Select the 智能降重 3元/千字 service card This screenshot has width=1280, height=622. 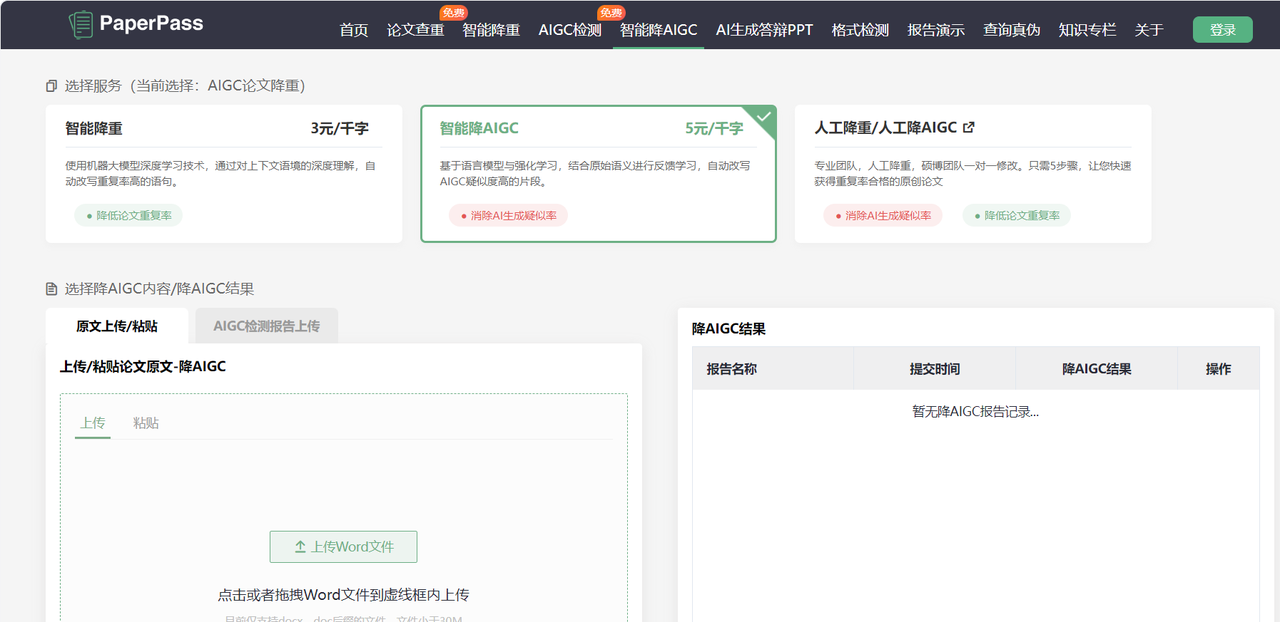pyautogui.click(x=224, y=174)
